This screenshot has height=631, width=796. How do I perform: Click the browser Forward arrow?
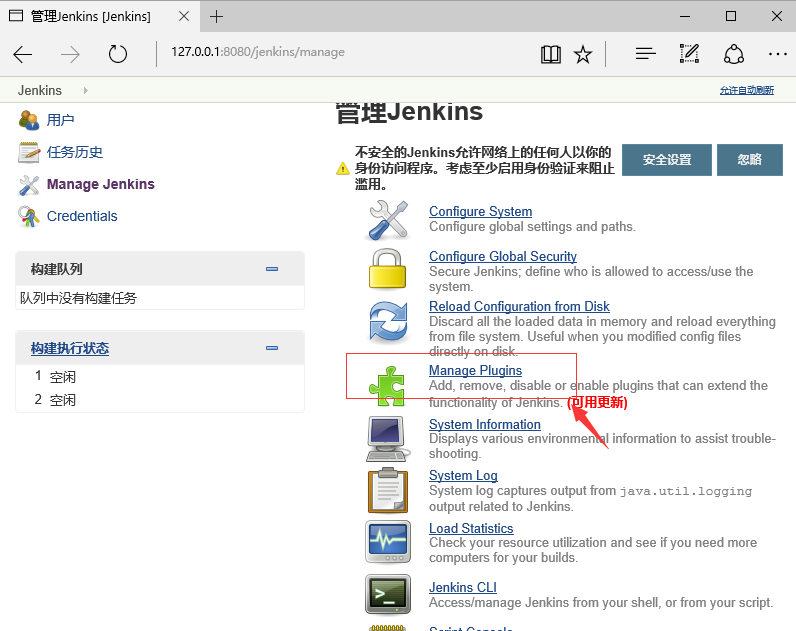70,54
